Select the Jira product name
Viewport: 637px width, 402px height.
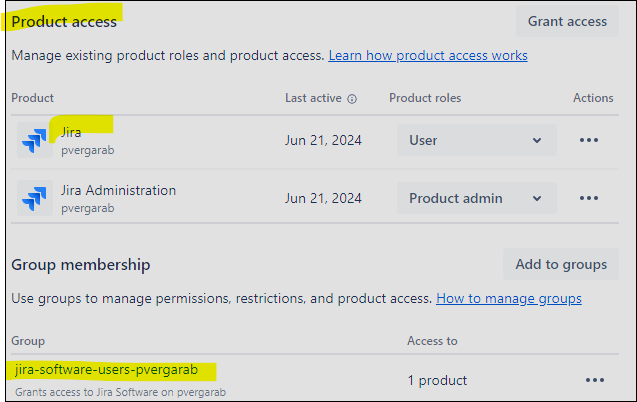click(72, 132)
